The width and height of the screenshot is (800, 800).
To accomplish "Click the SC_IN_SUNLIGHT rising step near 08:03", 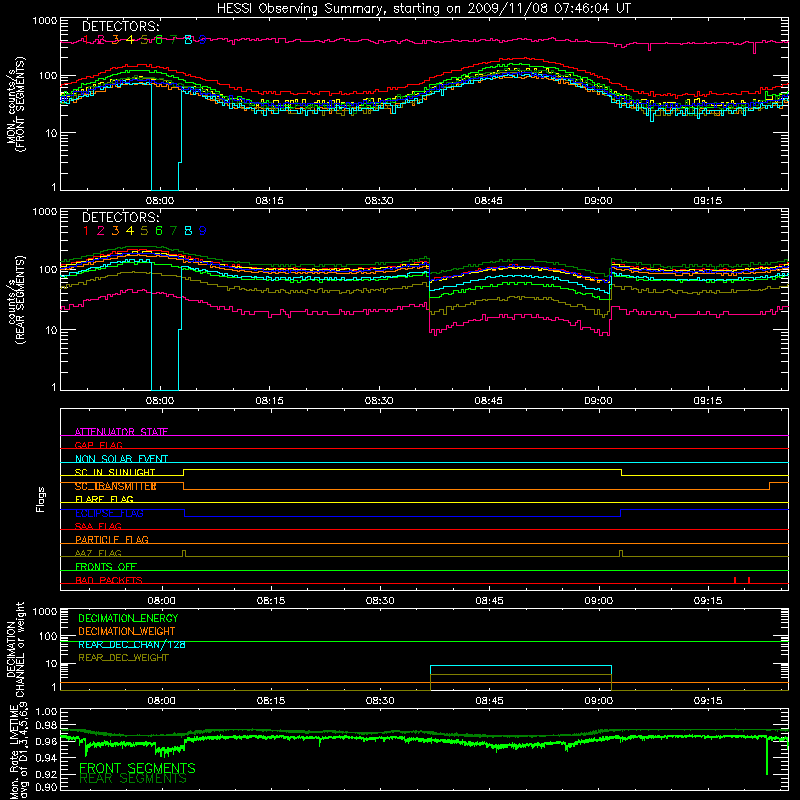I will pyautogui.click(x=183, y=472).
